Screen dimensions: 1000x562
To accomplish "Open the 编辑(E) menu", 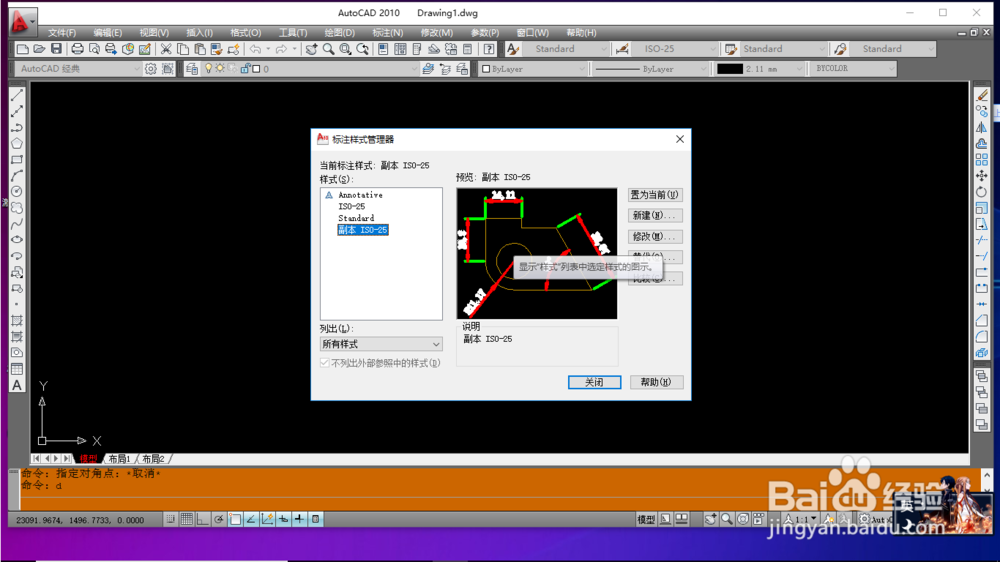I will click(x=107, y=33).
